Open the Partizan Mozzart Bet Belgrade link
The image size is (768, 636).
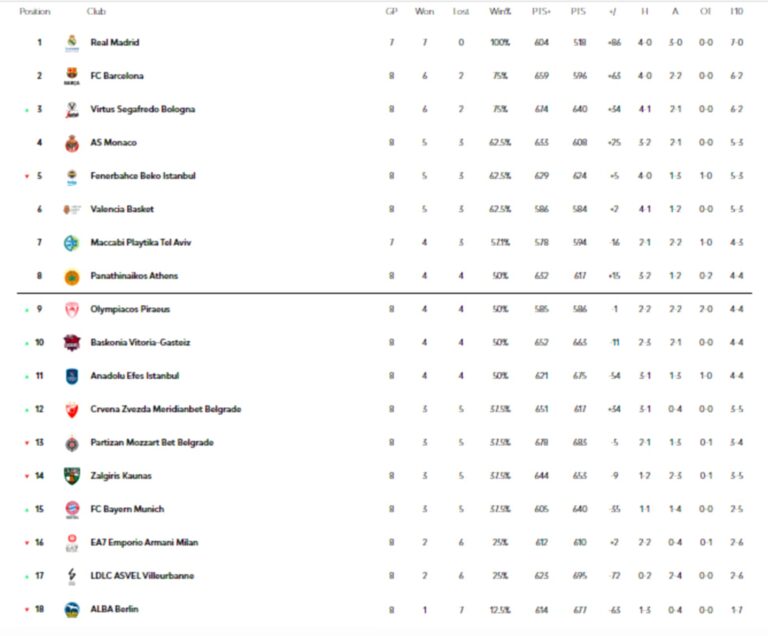coord(152,442)
